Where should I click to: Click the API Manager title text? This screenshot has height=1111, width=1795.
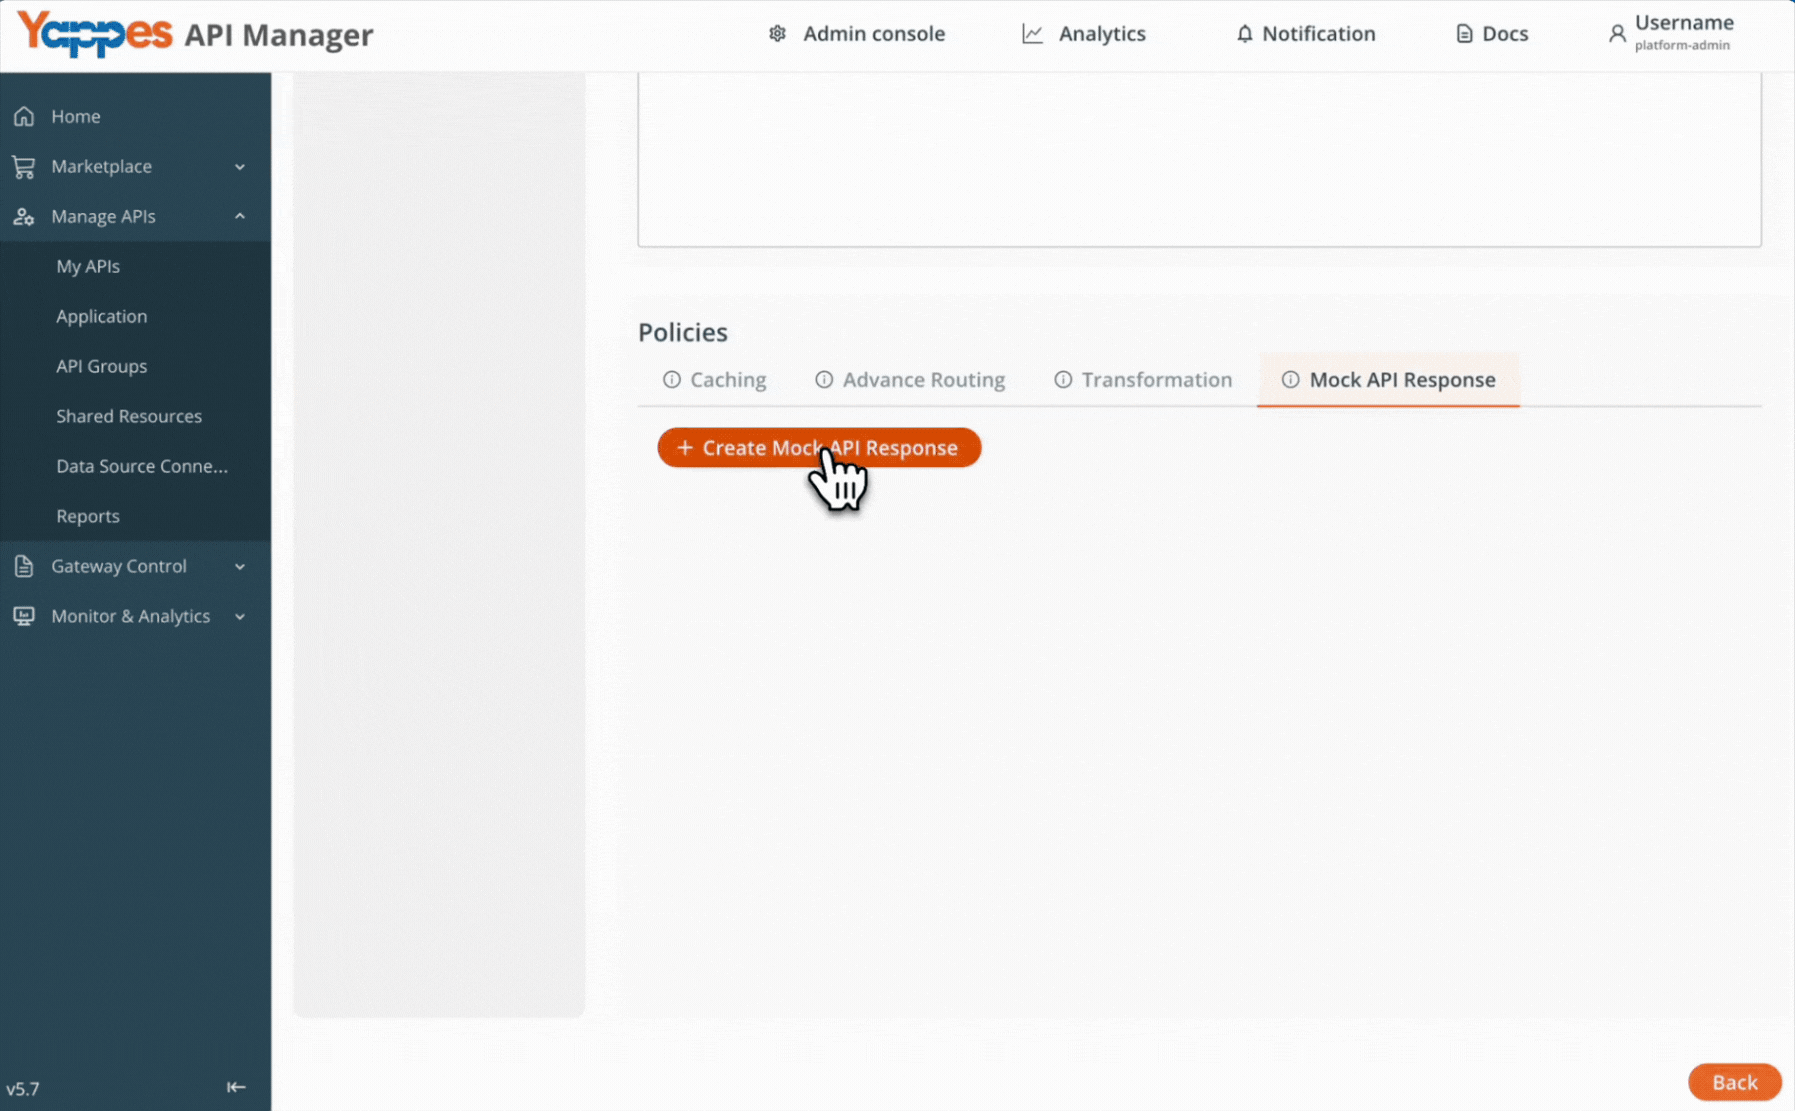pos(279,35)
